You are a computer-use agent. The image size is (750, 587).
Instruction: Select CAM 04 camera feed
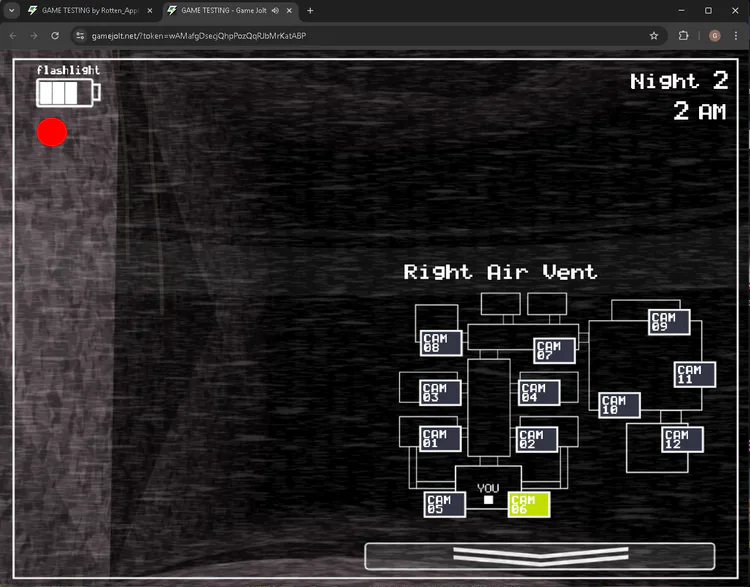point(539,393)
